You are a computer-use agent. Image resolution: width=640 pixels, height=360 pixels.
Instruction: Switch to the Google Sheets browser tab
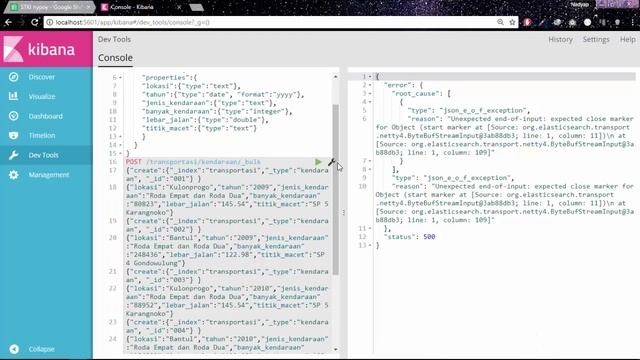click(51, 7)
